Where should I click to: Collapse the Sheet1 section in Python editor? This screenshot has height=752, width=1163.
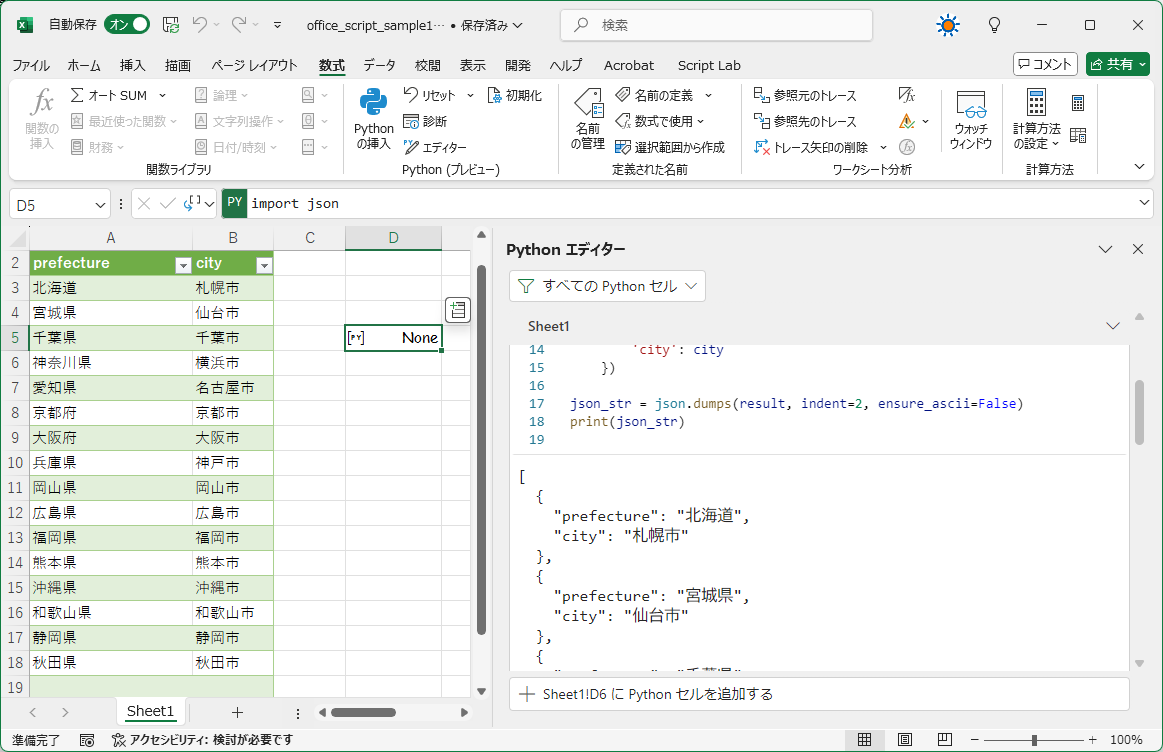1113,324
